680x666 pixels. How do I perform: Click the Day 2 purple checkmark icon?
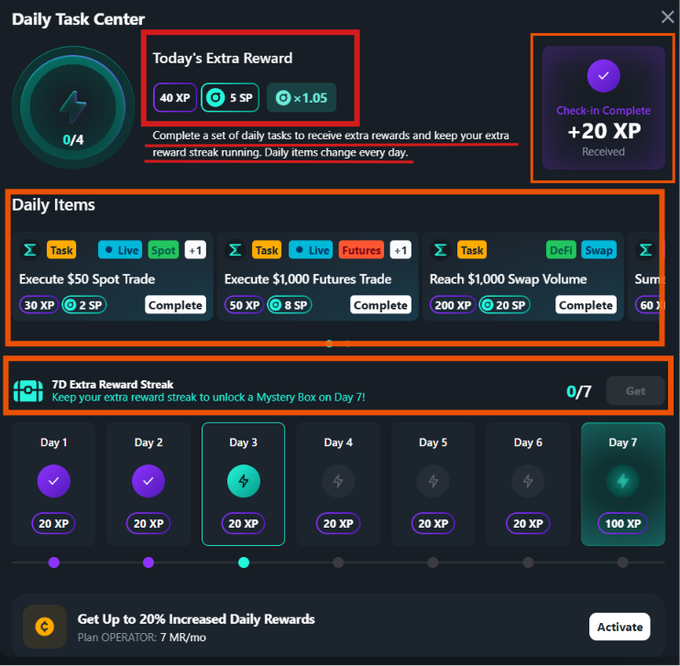coord(148,481)
